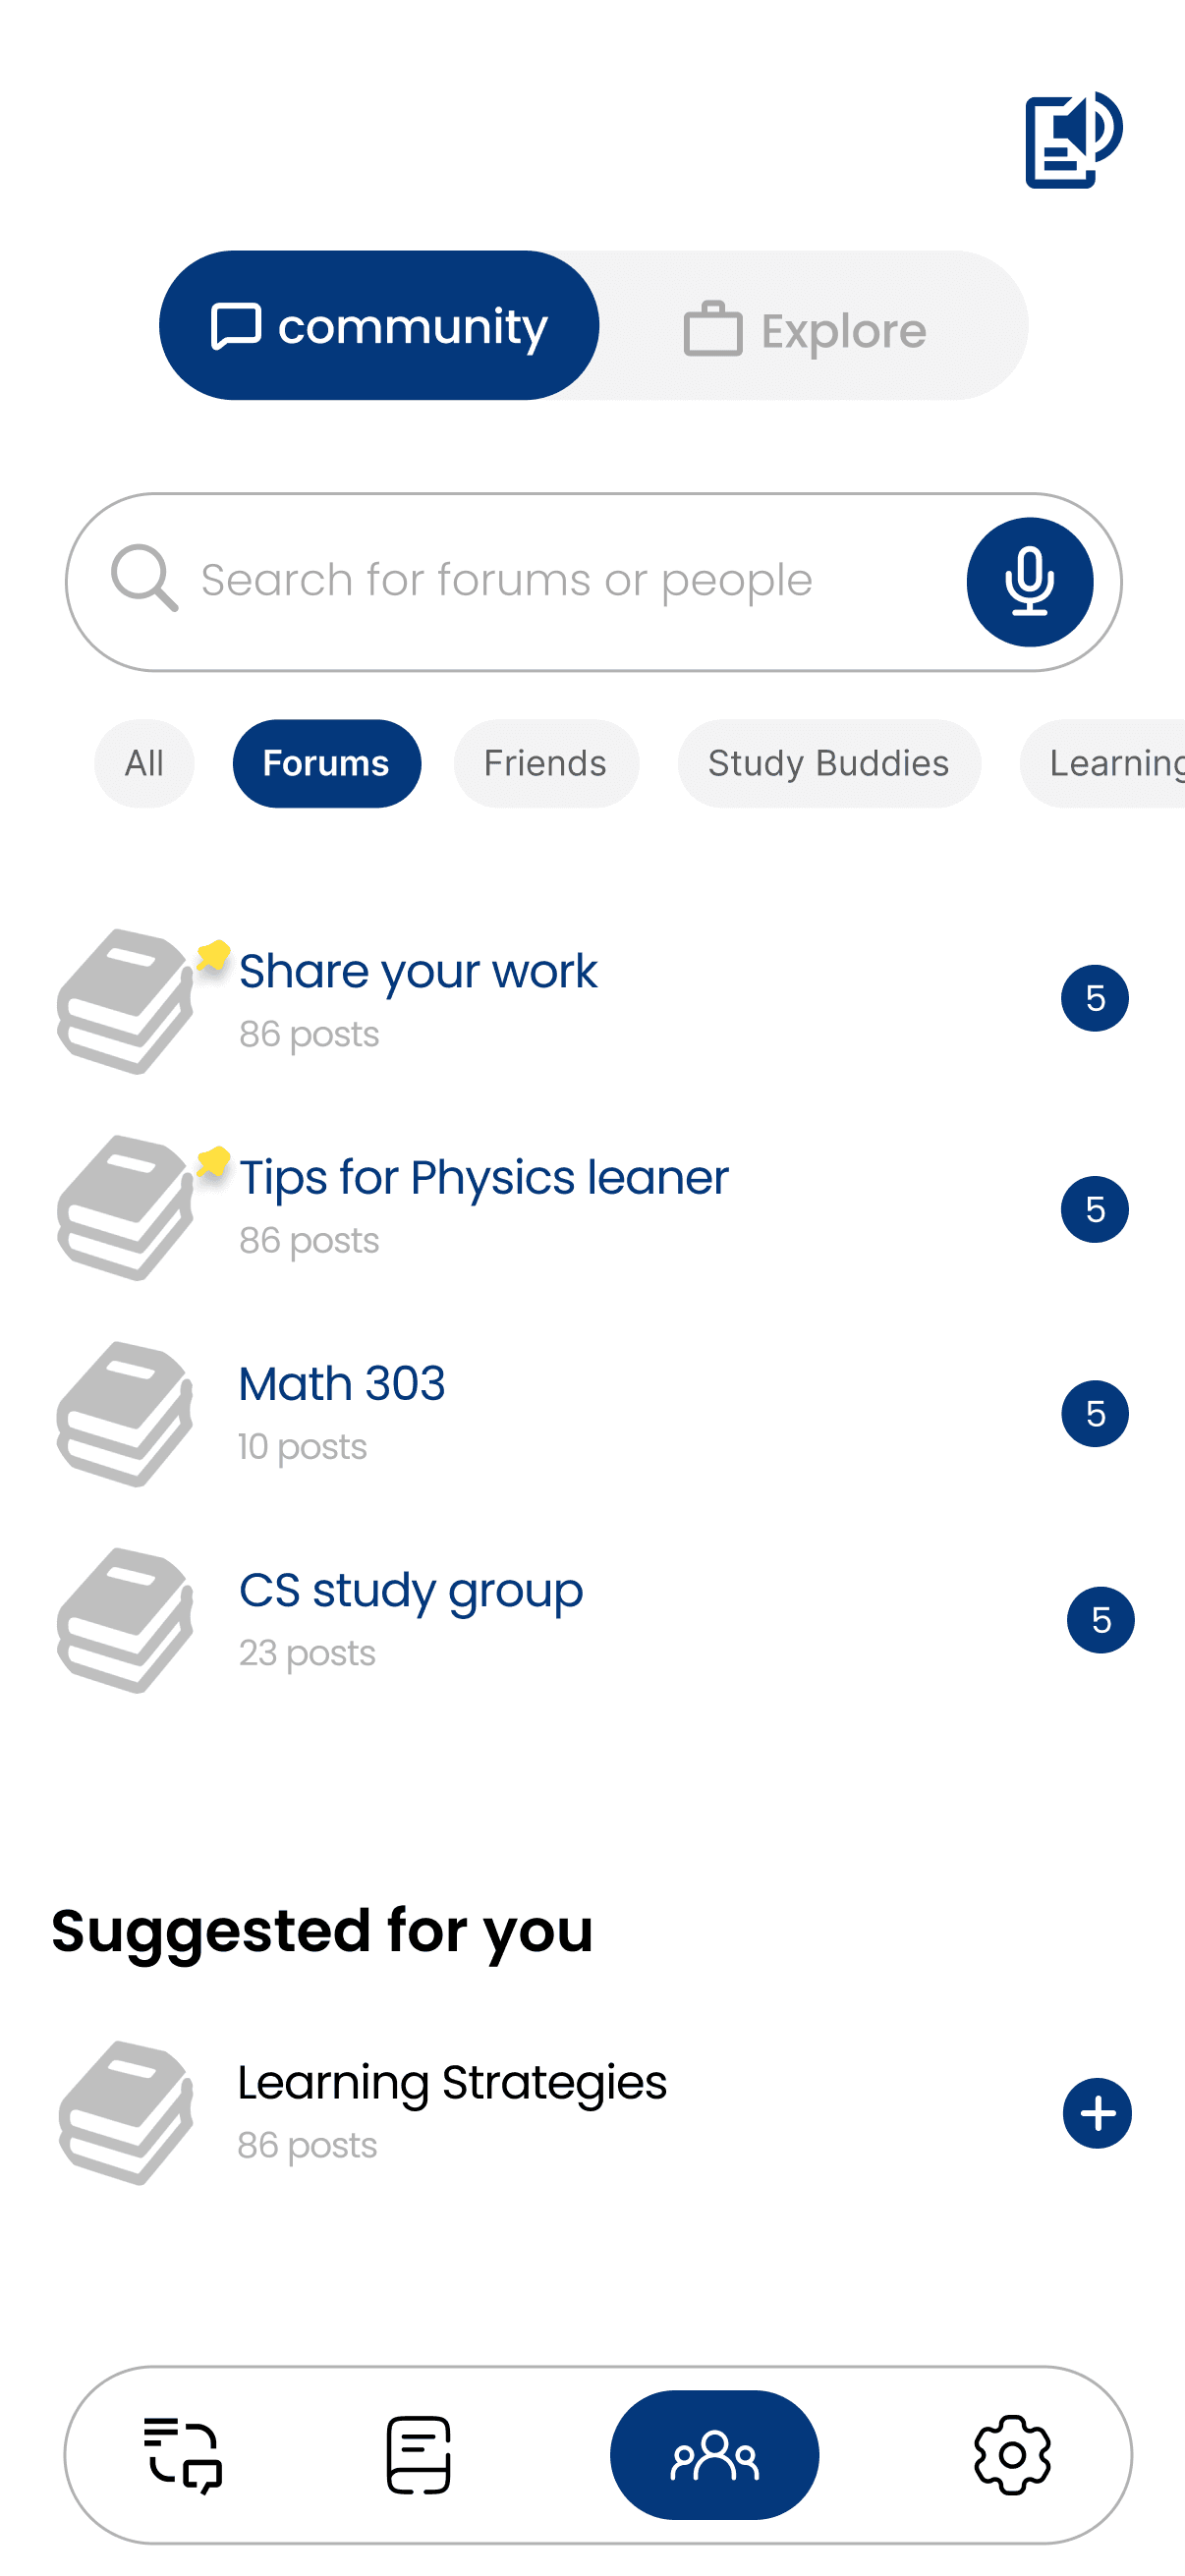Switch to the community toggle
Viewport: 1185px width, 2576px height.
(379, 325)
